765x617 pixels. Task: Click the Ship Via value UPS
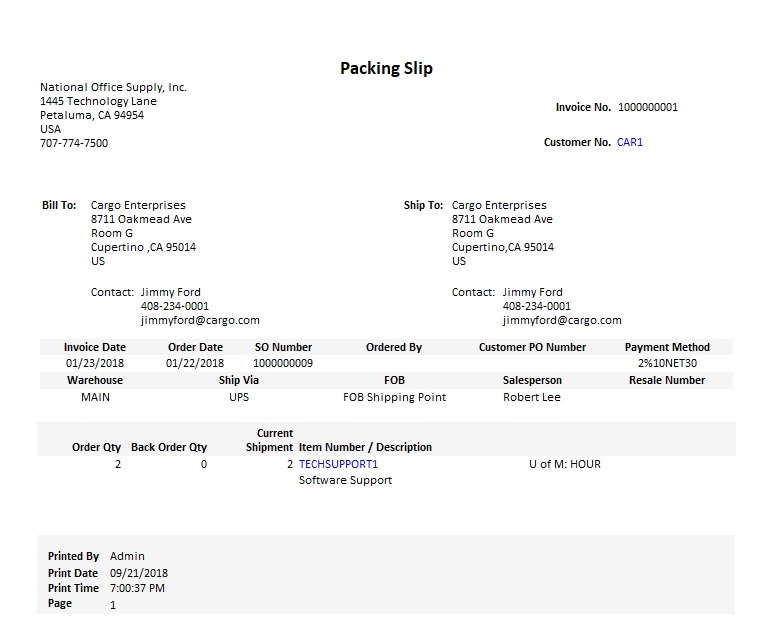pos(239,397)
